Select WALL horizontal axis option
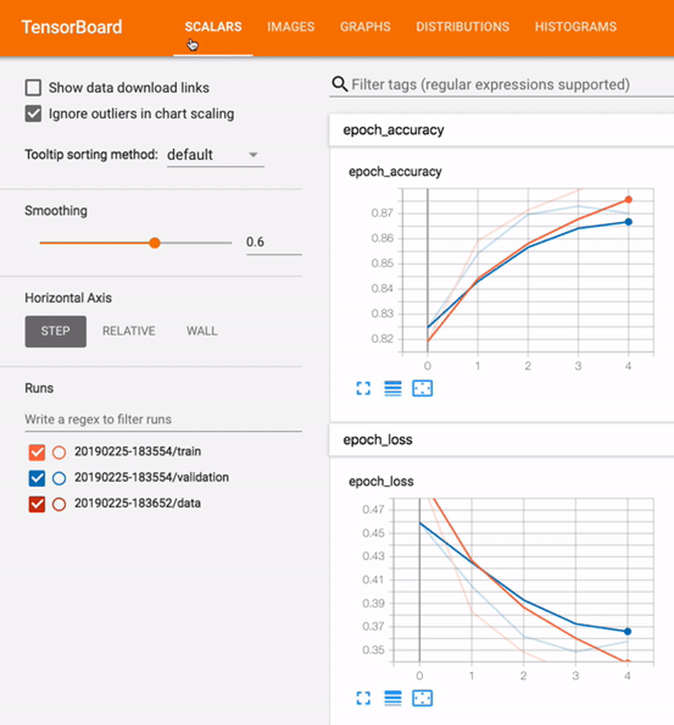The image size is (674, 725). click(202, 331)
